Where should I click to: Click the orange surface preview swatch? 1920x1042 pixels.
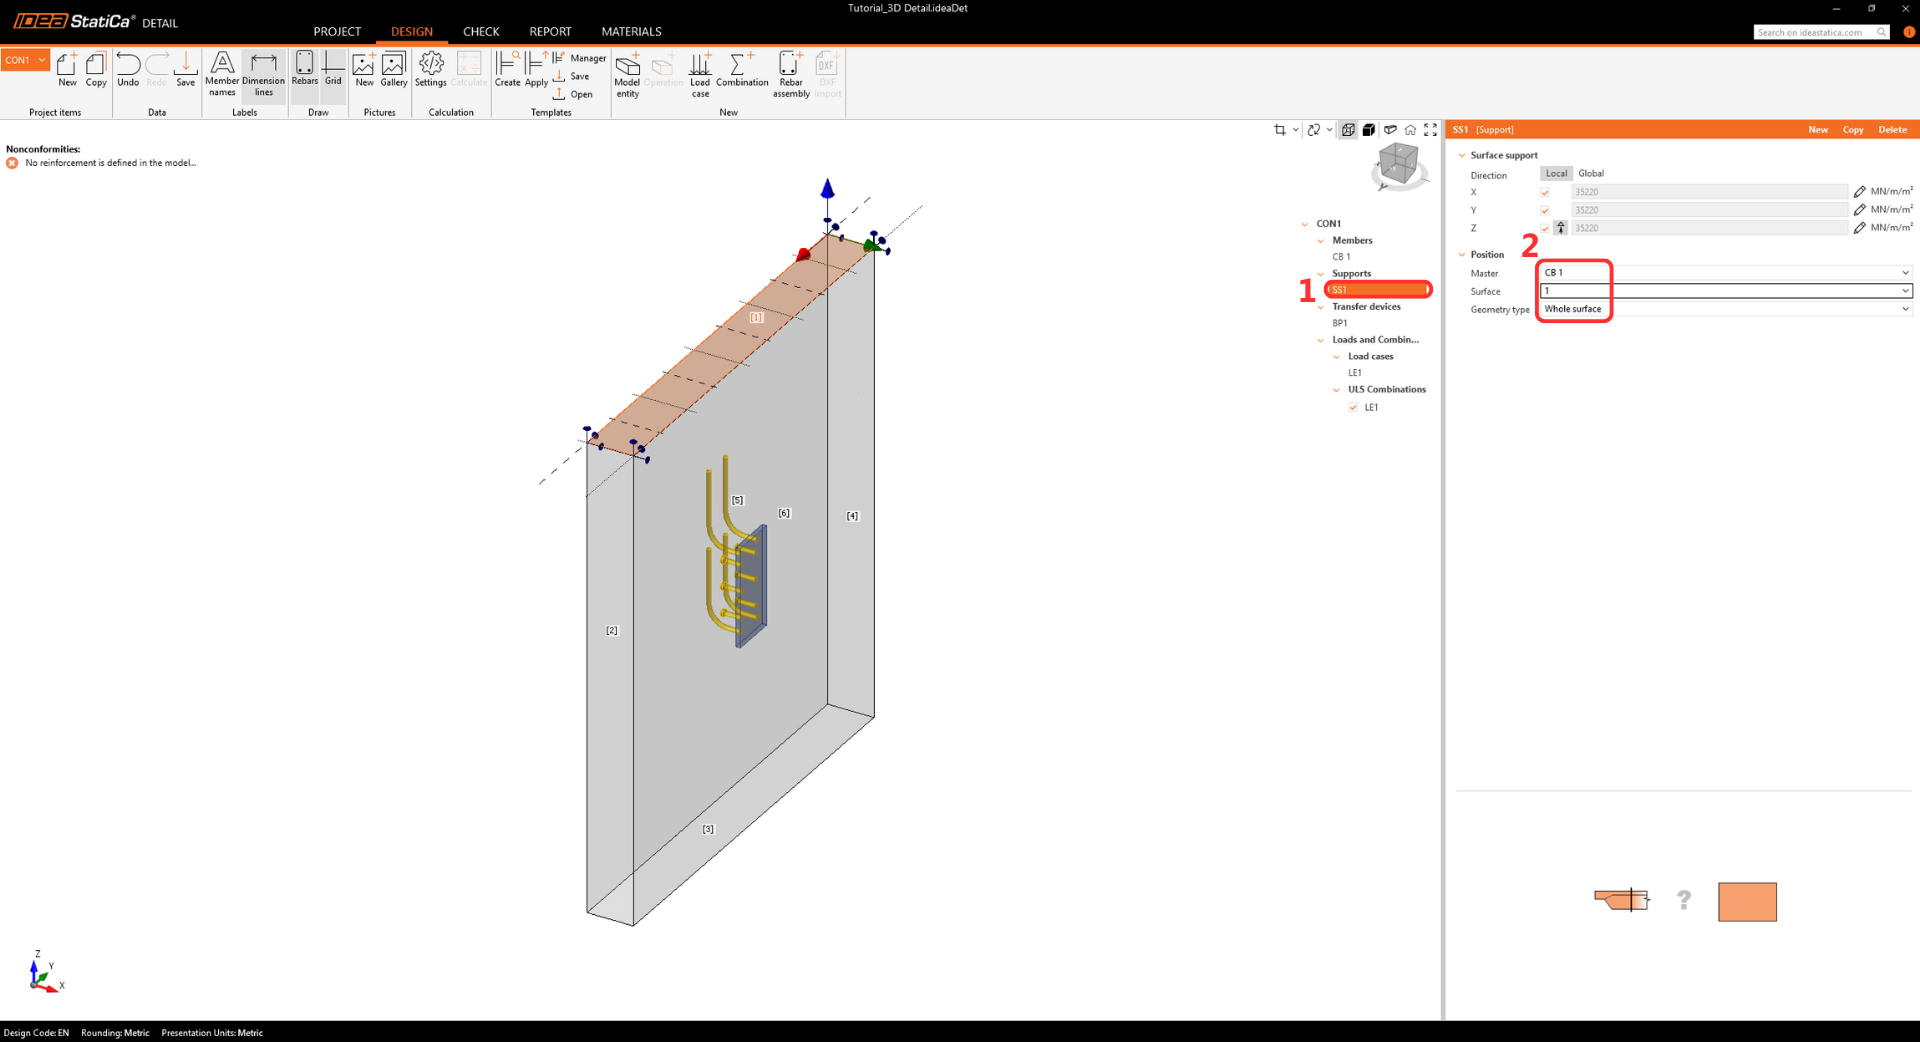[1747, 902]
